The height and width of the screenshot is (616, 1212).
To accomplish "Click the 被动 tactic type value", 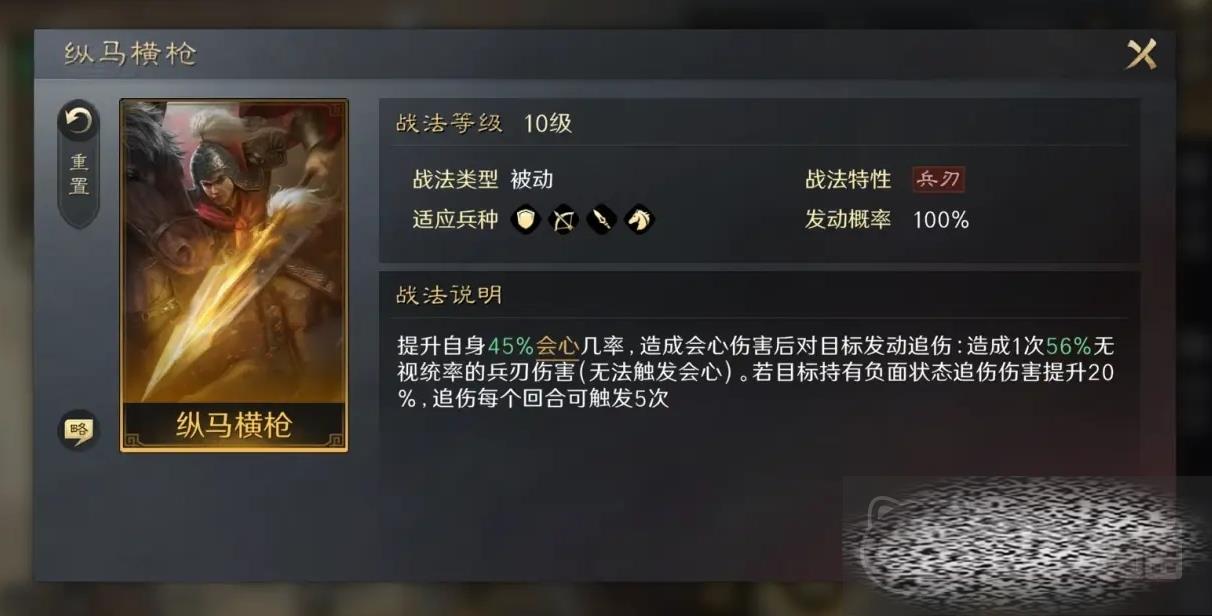I will [x=532, y=180].
